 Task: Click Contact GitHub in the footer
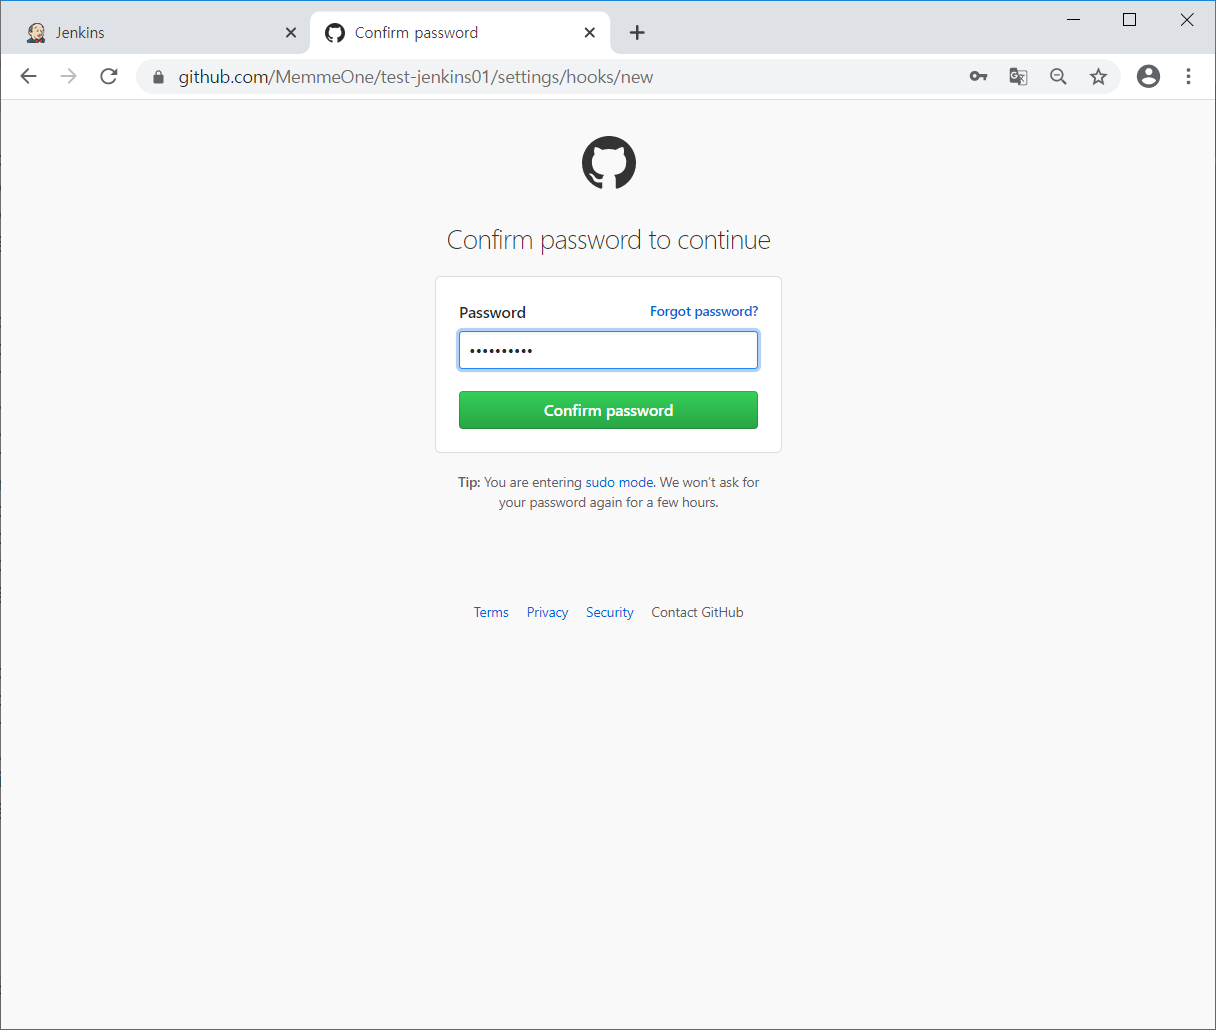point(697,613)
